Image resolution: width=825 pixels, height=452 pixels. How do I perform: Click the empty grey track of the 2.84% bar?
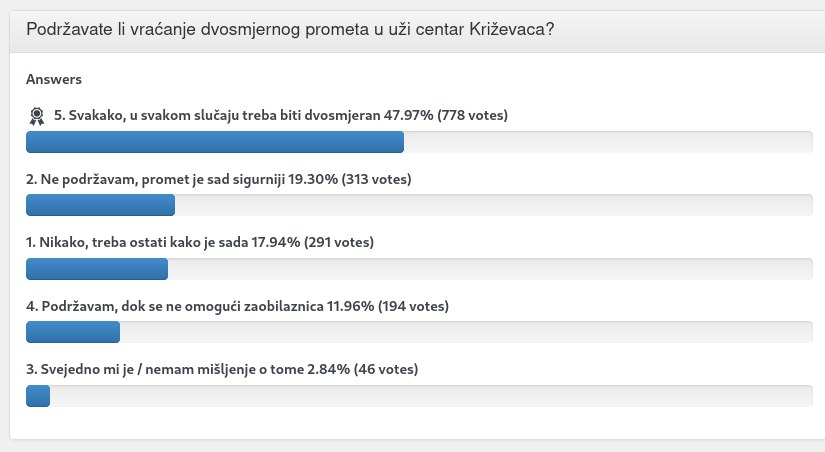(x=430, y=396)
